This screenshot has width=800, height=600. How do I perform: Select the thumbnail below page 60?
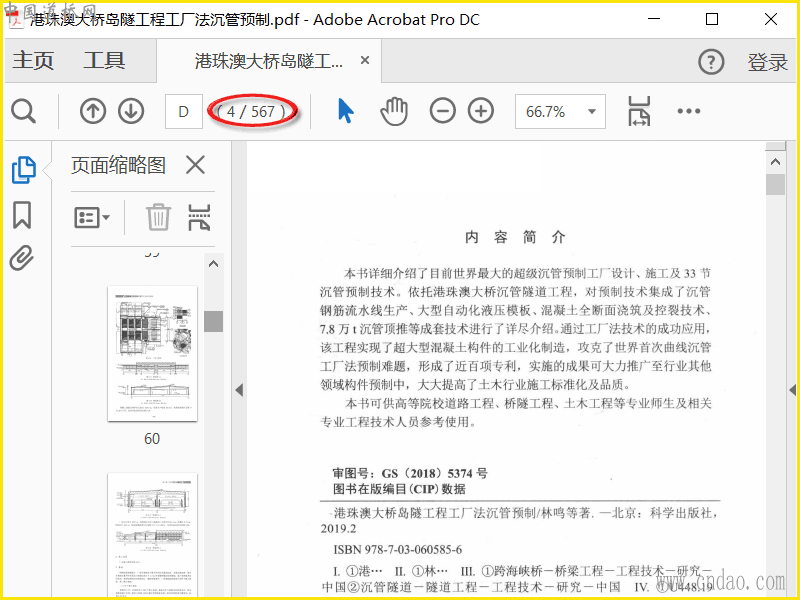pos(153,534)
